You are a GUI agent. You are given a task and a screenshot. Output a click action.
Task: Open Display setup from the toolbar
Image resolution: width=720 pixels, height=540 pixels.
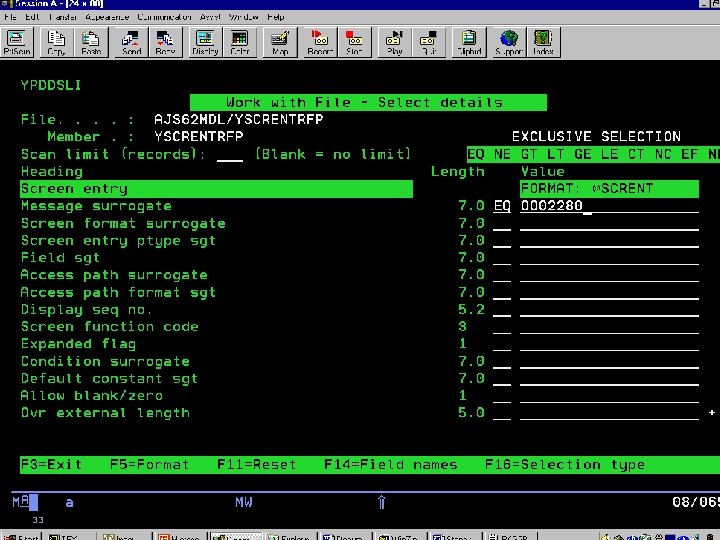click(x=205, y=42)
